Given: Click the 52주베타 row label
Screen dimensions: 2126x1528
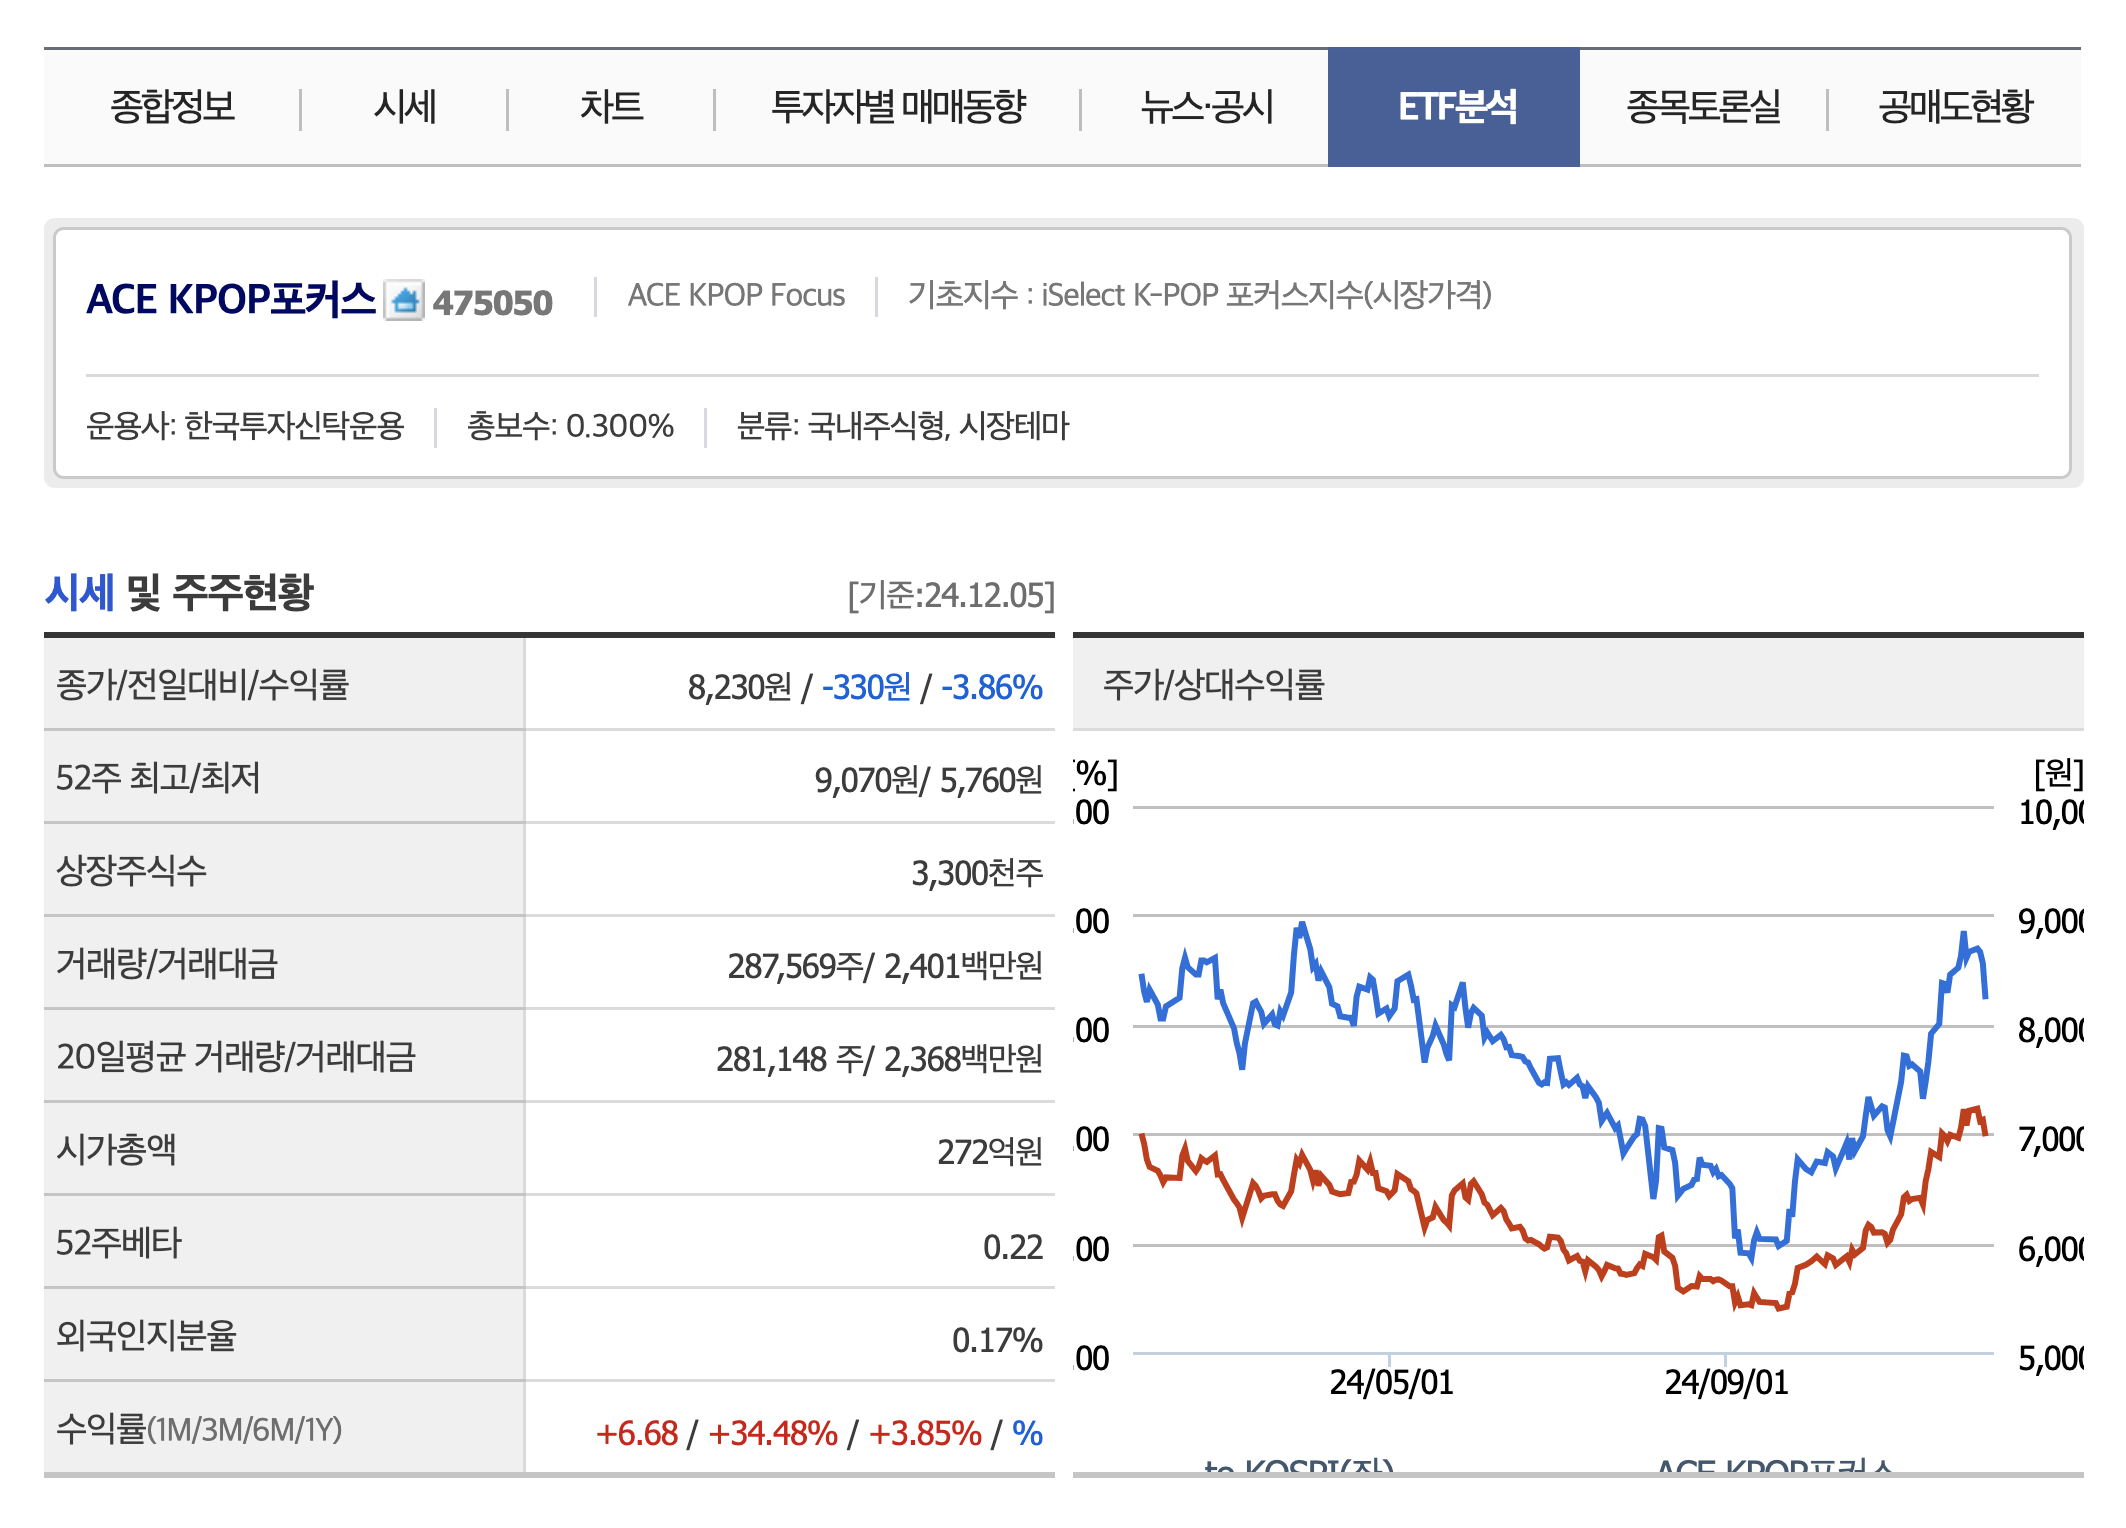Looking at the screenshot, I should [119, 1242].
